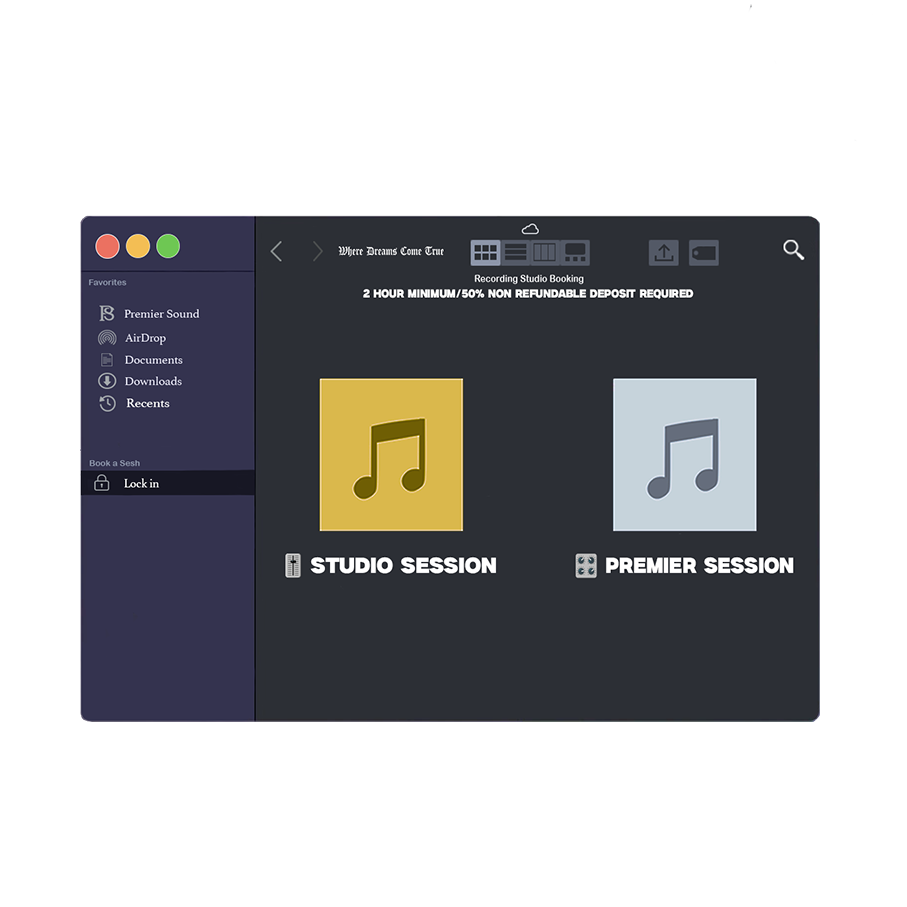Image resolution: width=907 pixels, height=907 pixels.
Task: Switch to list view
Action: tap(515, 252)
